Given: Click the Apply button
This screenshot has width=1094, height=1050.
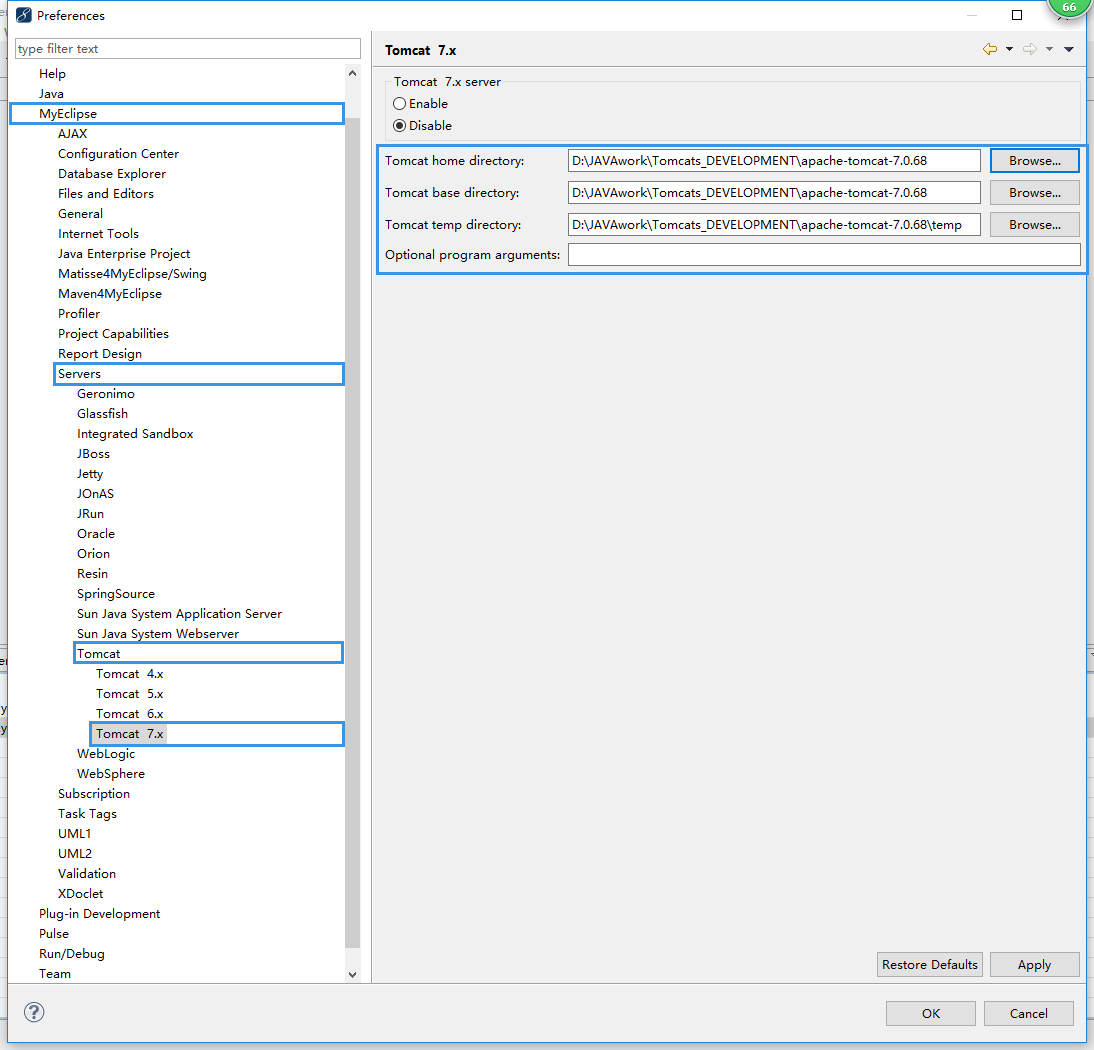Looking at the screenshot, I should tap(1034, 964).
